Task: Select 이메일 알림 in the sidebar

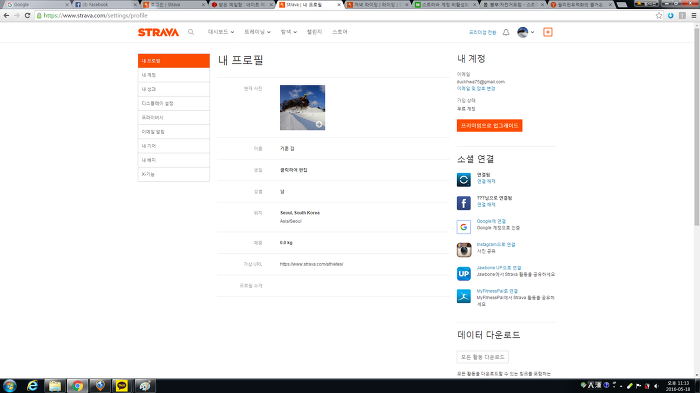Action: 174,132
